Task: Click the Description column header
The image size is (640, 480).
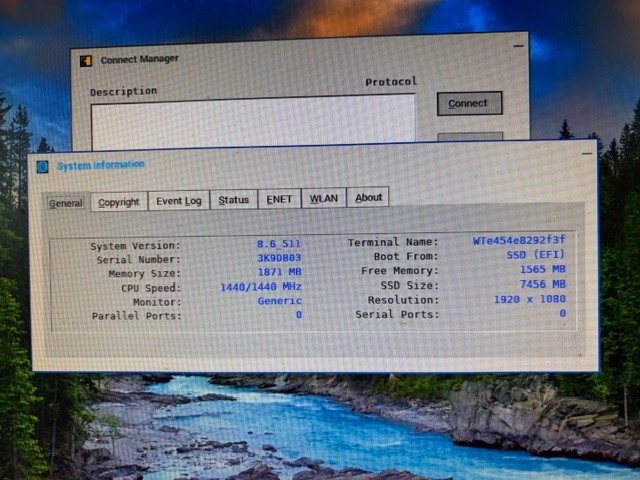Action: (123, 91)
